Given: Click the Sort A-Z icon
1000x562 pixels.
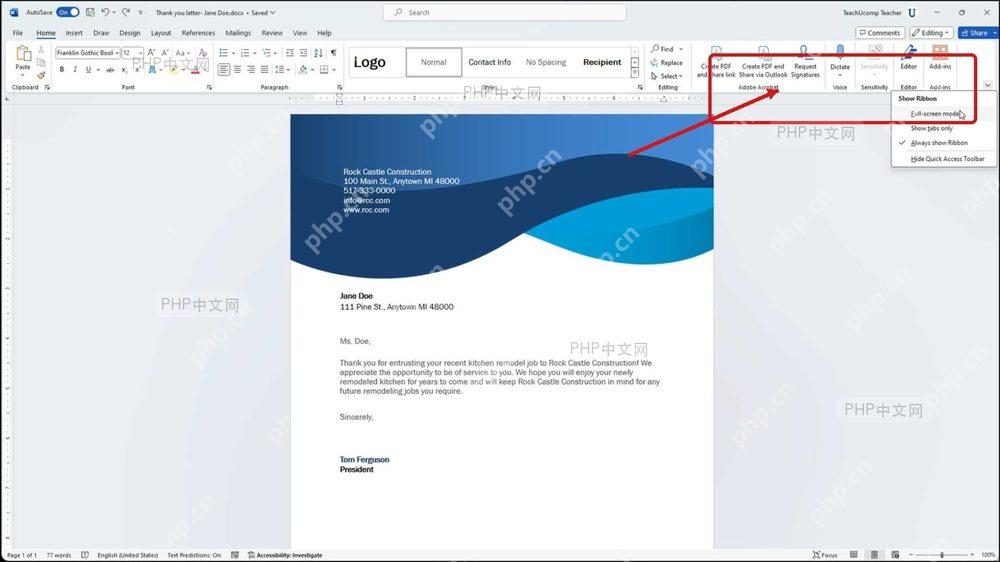Looking at the screenshot, I should pos(318,53).
